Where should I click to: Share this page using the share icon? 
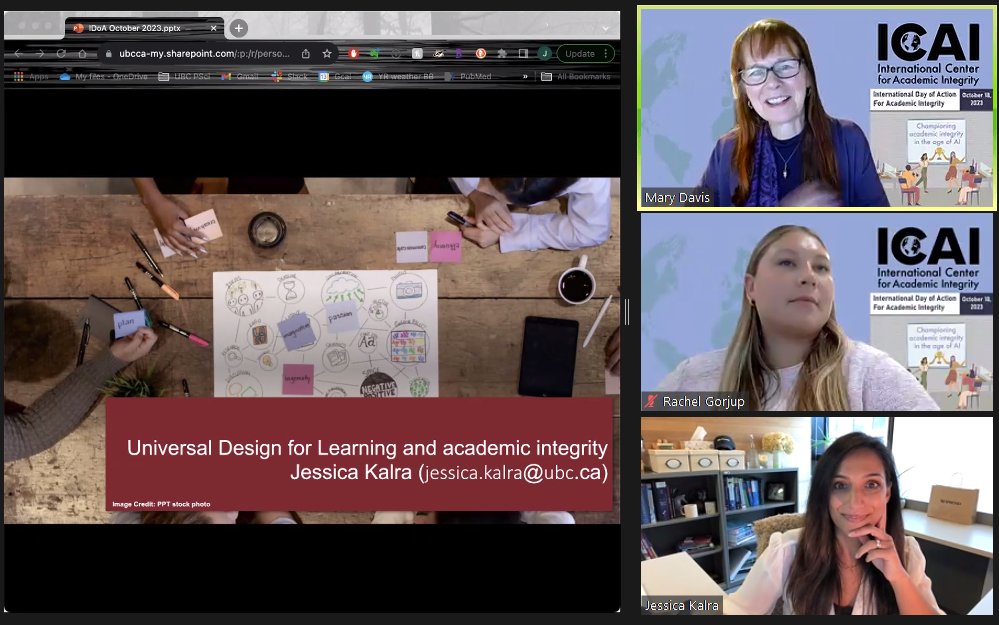point(306,54)
